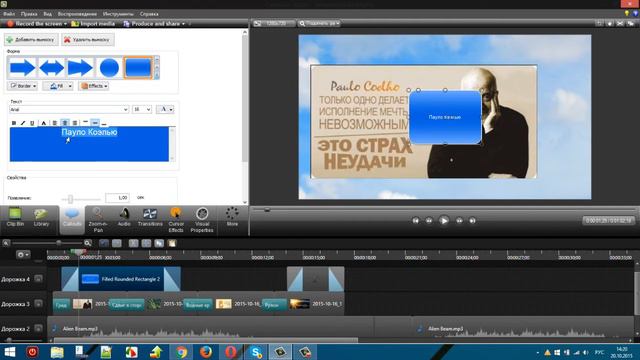Image resolution: width=640 pixels, height=360 pixels.
Task: Open the Справка menu
Action: [x=149, y=14]
